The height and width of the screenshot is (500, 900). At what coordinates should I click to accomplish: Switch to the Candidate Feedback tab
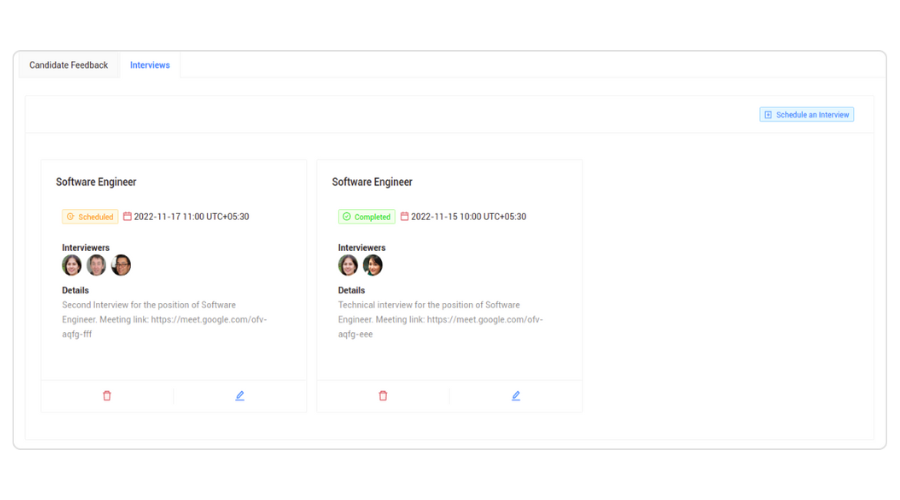tap(68, 65)
